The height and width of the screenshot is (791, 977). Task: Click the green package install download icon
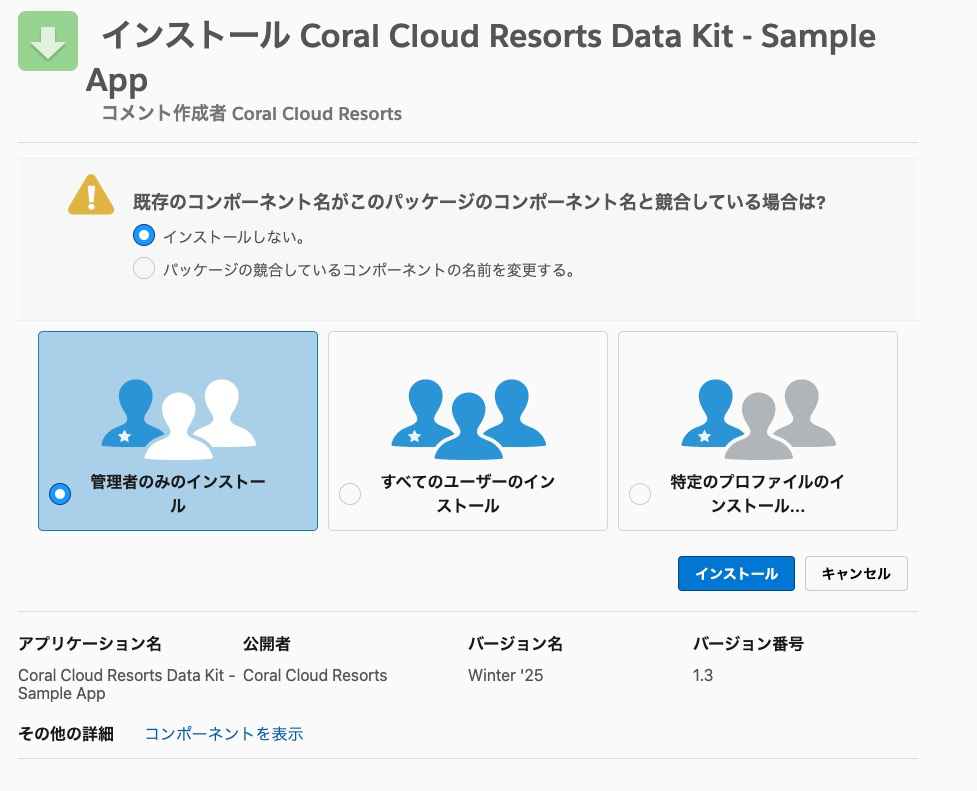tap(48, 41)
